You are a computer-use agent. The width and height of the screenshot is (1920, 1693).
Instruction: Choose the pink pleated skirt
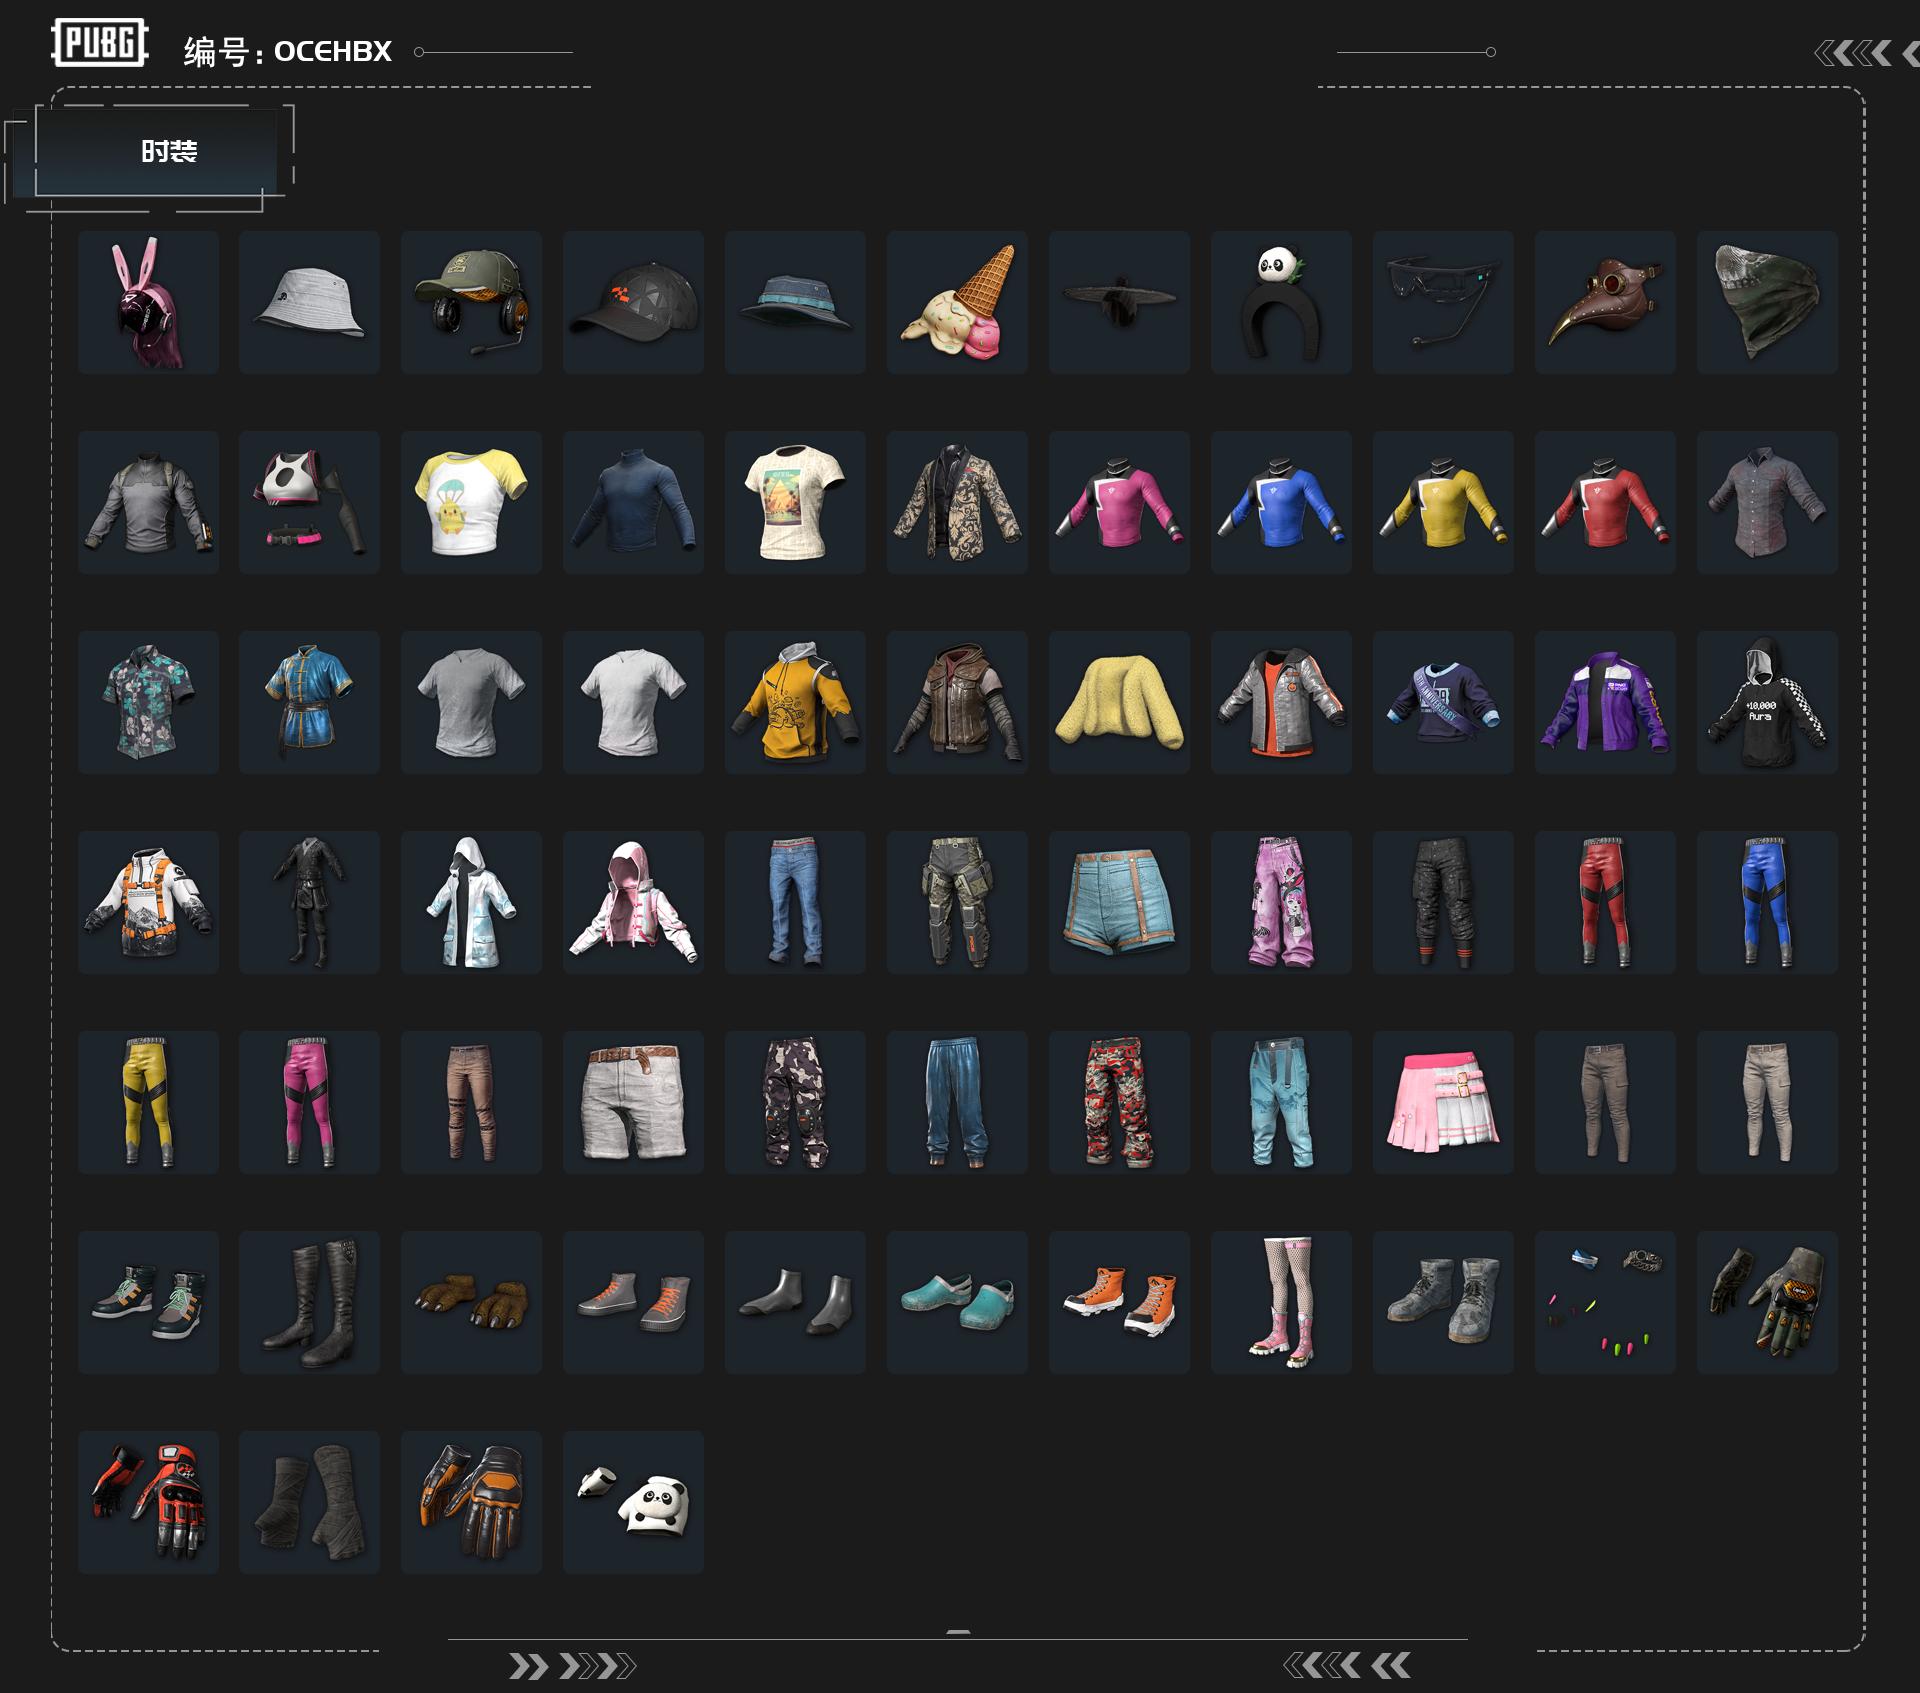click(1444, 1102)
